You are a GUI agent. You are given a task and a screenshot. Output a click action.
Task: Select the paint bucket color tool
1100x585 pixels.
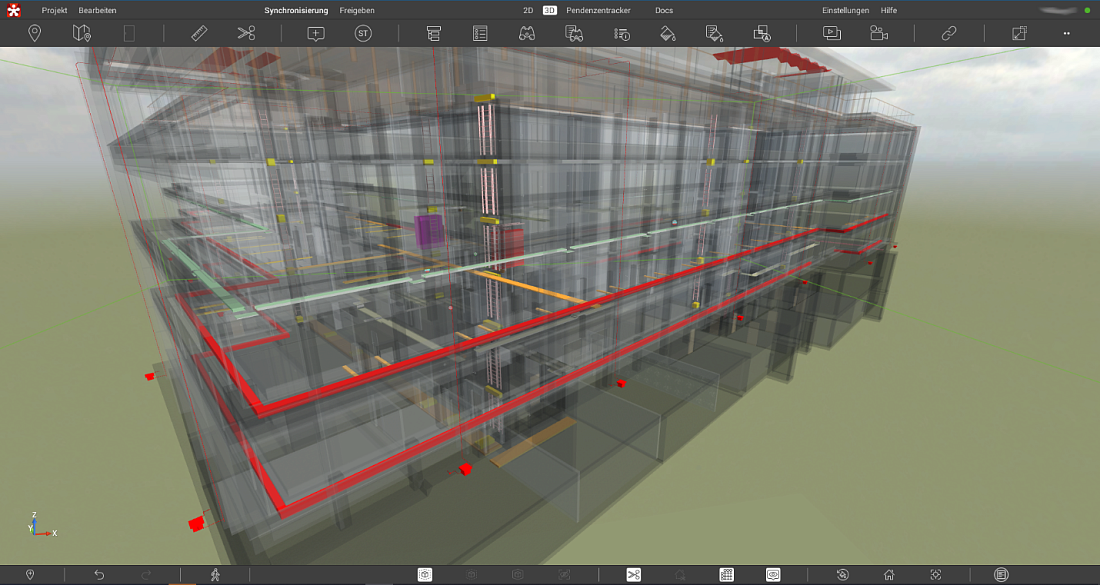pyautogui.click(x=667, y=33)
